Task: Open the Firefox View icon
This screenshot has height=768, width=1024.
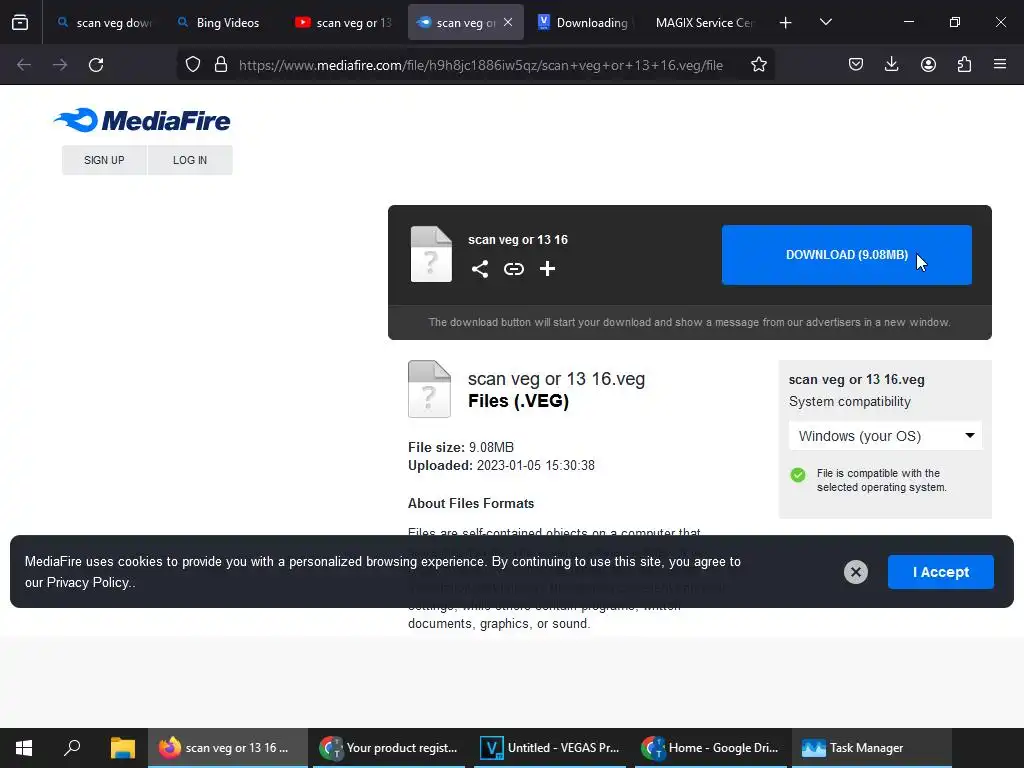Action: pyautogui.click(x=20, y=22)
